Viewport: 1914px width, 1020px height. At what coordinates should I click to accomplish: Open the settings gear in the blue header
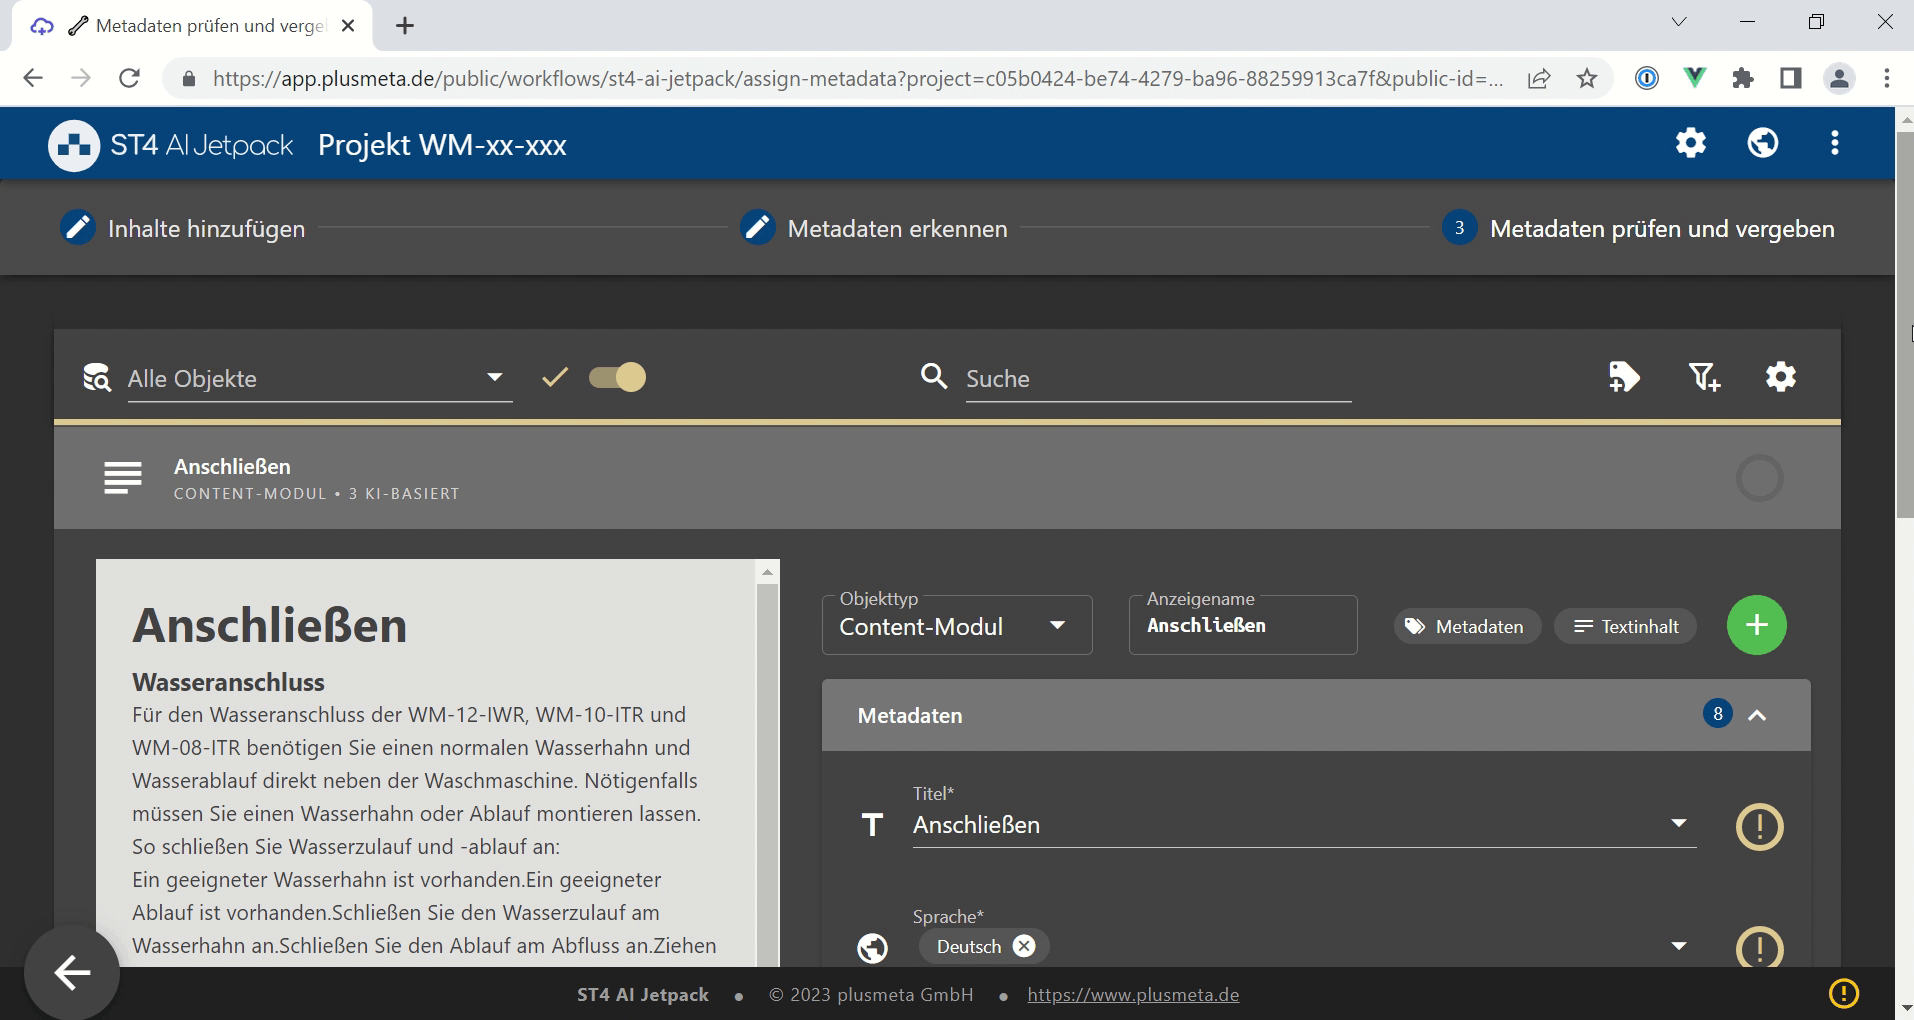[1691, 143]
